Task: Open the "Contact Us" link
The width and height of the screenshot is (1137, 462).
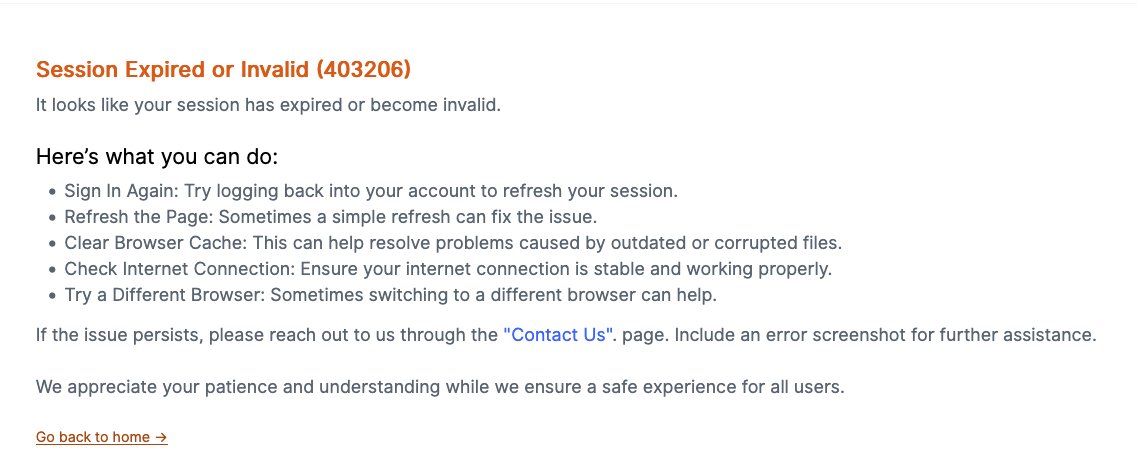Action: (557, 335)
